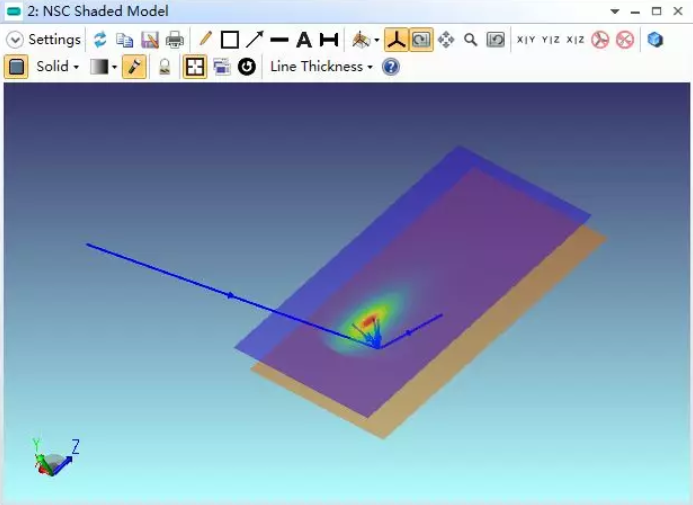Toggle the flashlight lighting button

point(133,67)
